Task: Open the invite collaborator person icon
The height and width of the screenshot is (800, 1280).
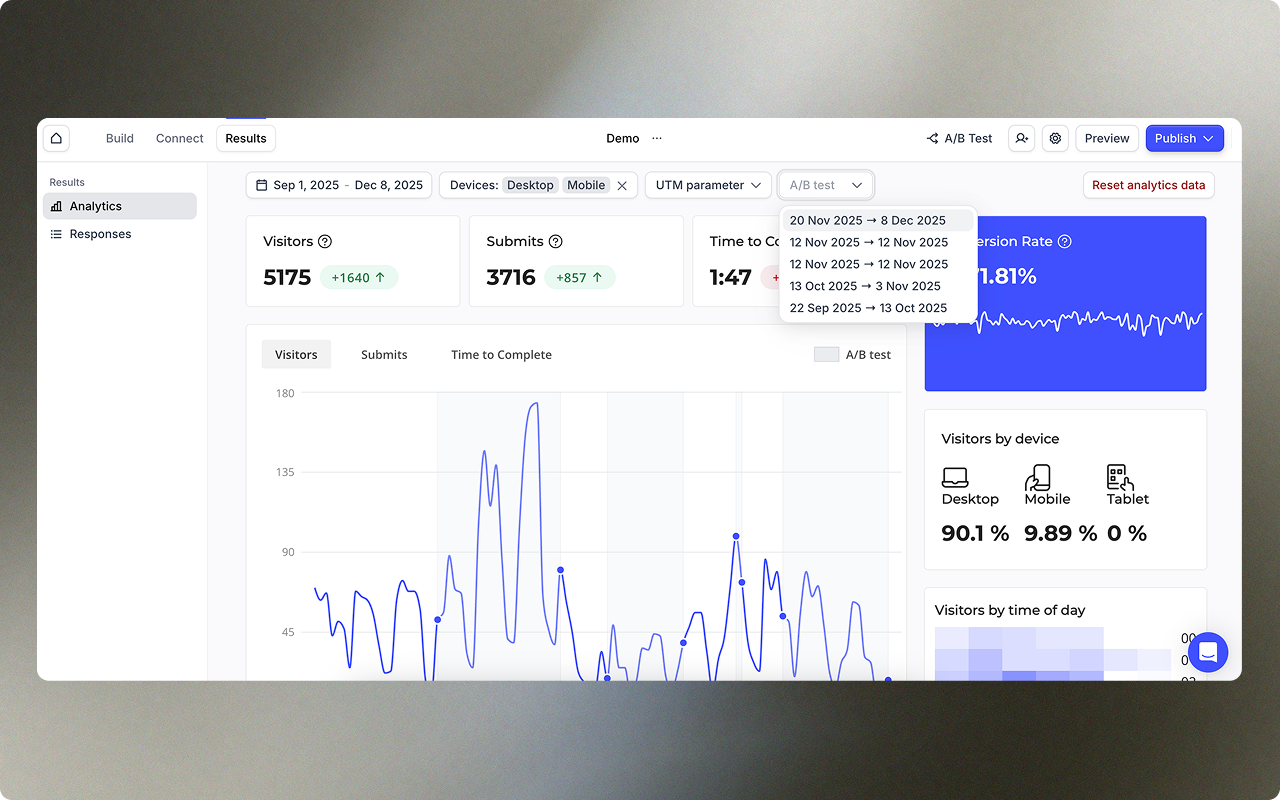Action: [x=1021, y=138]
